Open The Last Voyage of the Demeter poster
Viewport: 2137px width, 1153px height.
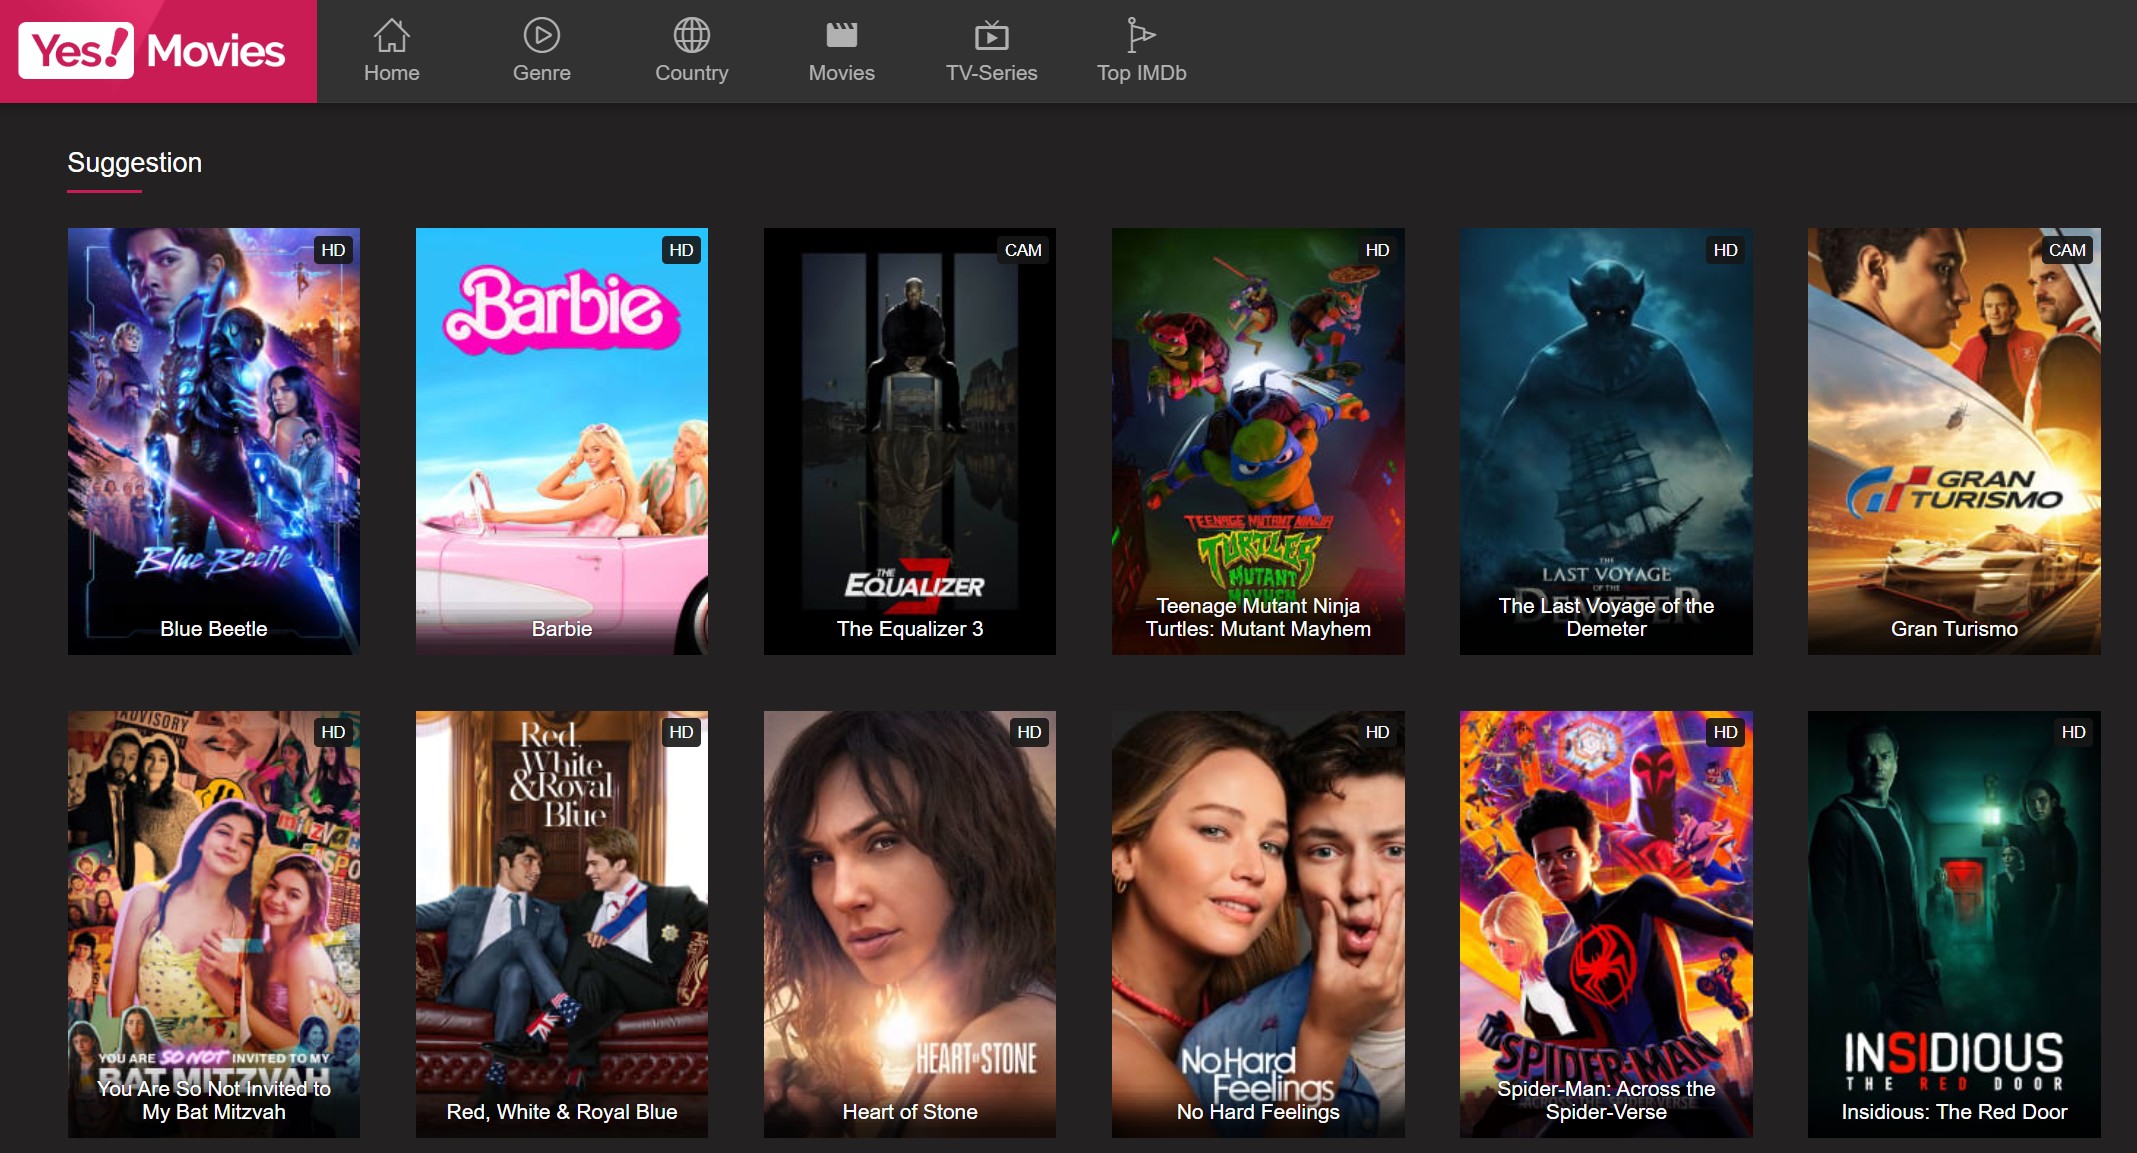[x=1606, y=441]
